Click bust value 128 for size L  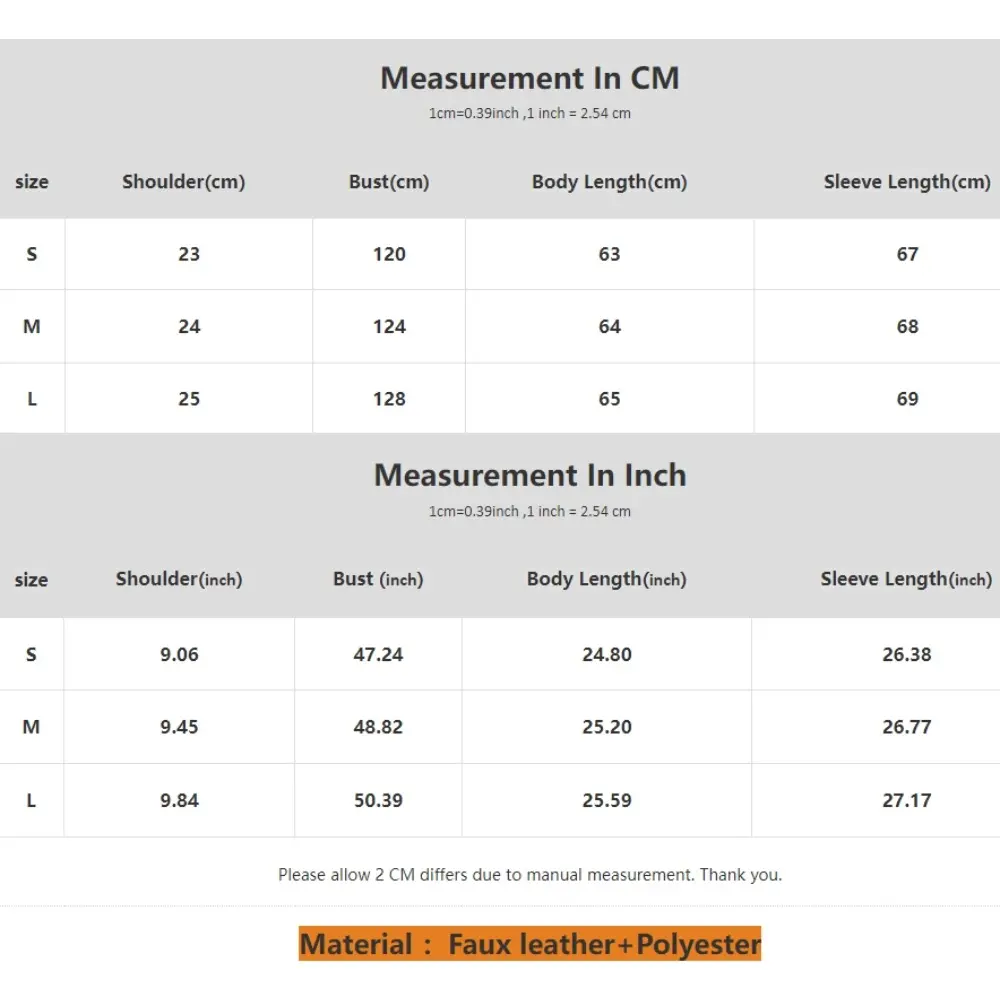(389, 399)
